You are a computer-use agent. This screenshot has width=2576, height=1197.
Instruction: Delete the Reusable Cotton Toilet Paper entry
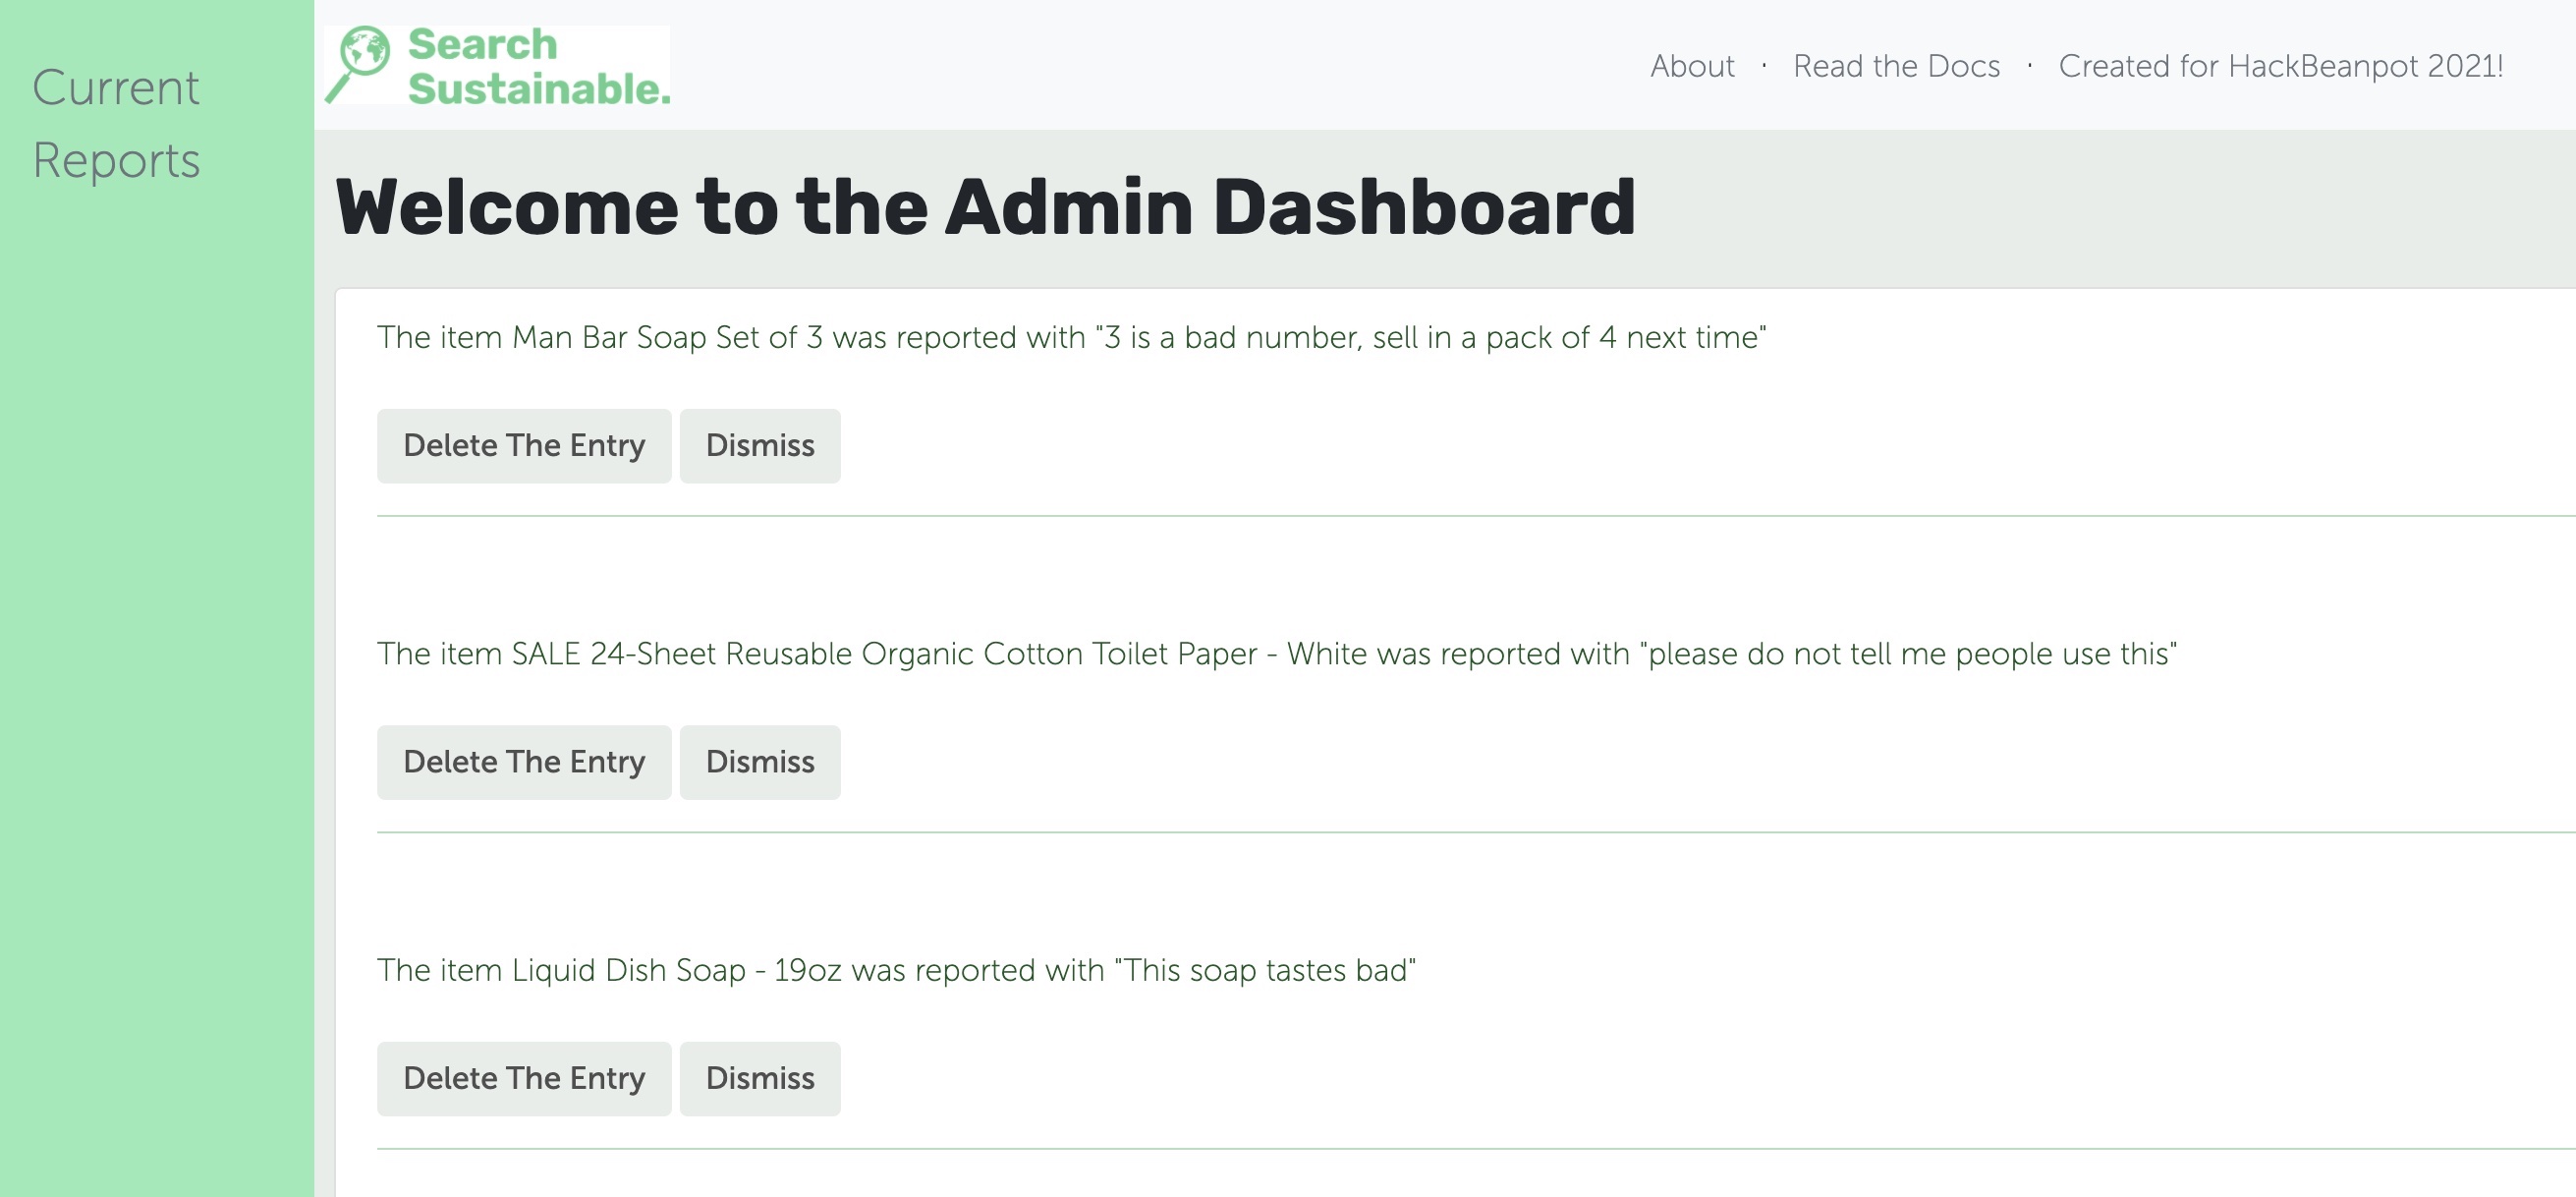[524, 762]
